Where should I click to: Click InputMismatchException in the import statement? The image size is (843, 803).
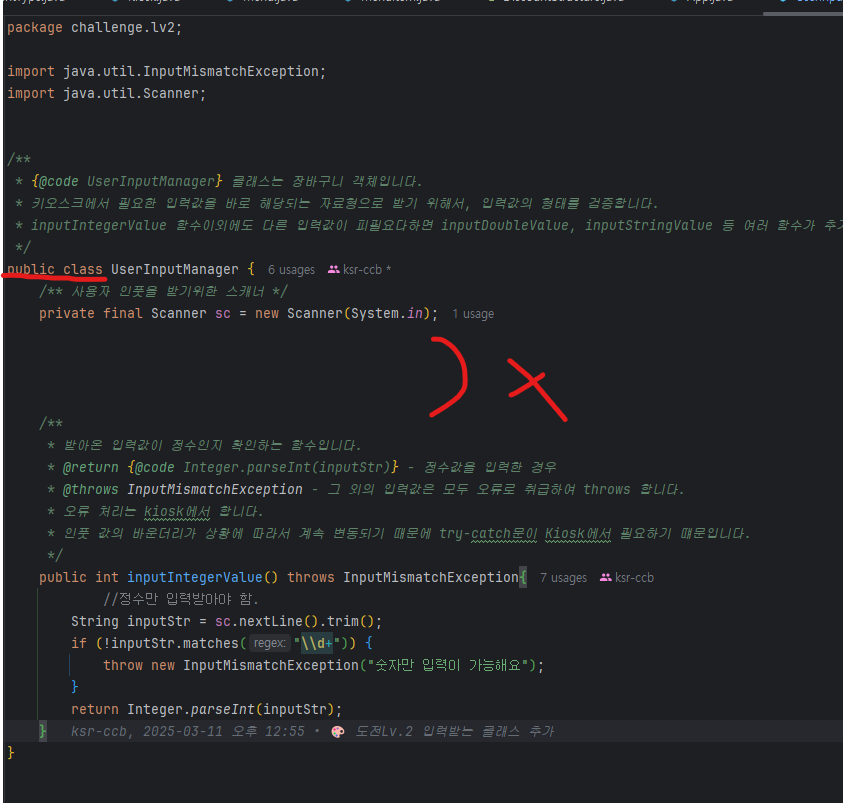click(x=231, y=71)
